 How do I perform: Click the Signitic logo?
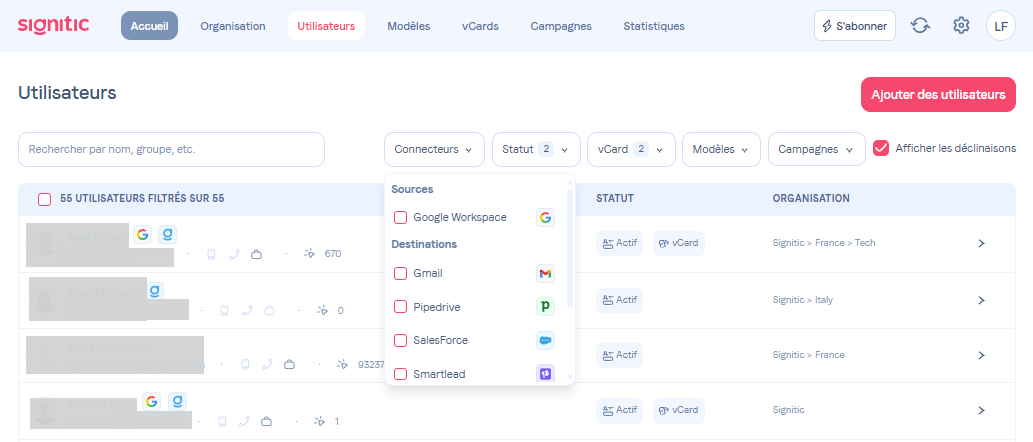point(53,26)
